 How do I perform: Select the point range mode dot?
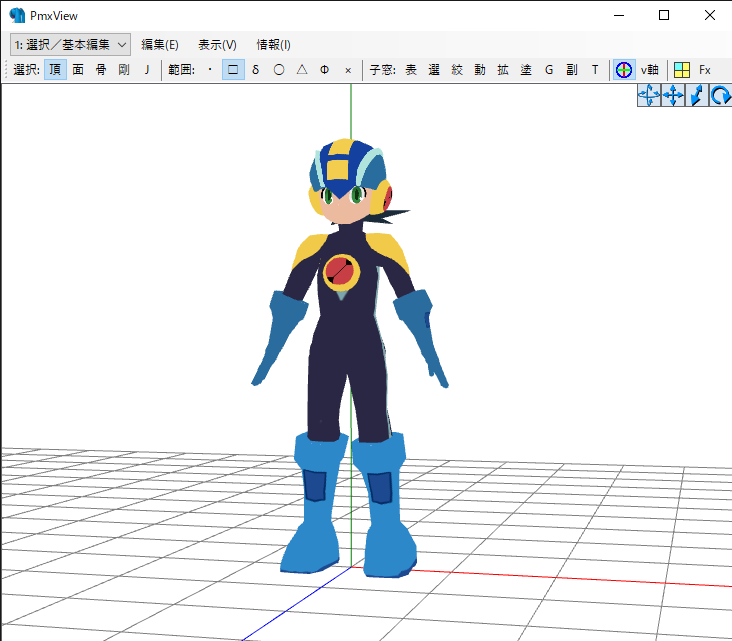coord(210,70)
